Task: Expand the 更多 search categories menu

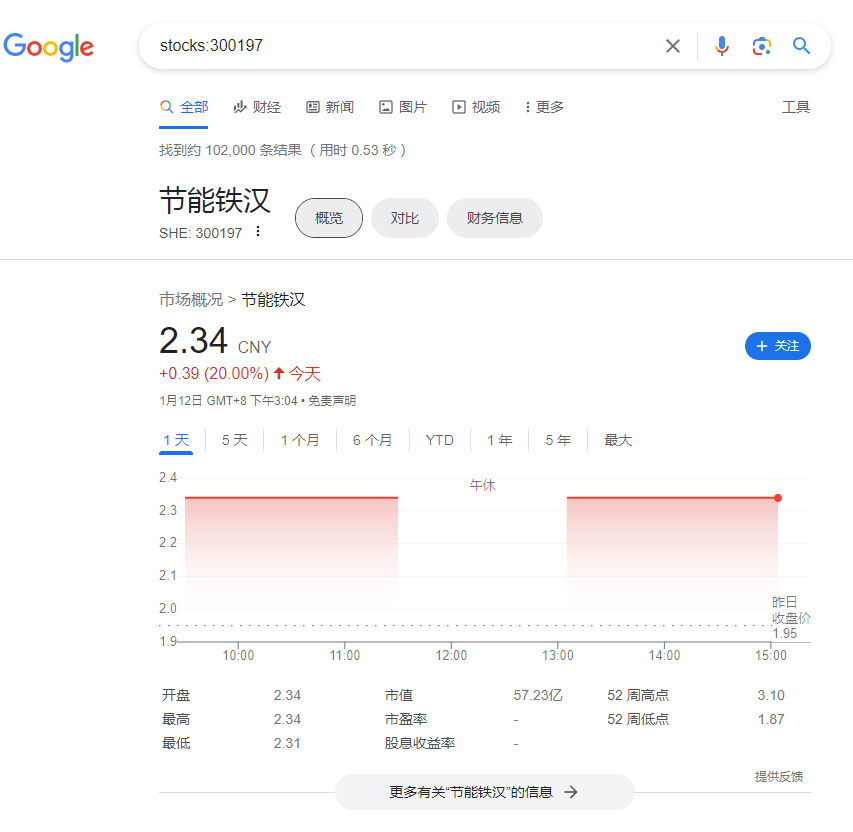Action: tap(544, 107)
